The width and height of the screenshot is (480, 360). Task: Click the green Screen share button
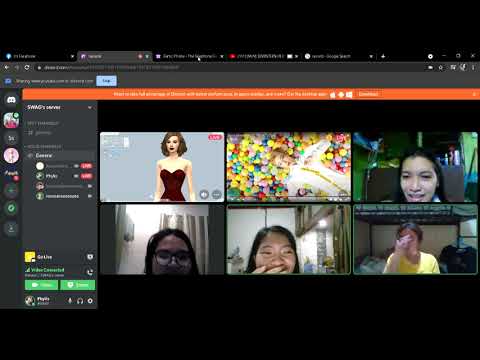pos(78,285)
